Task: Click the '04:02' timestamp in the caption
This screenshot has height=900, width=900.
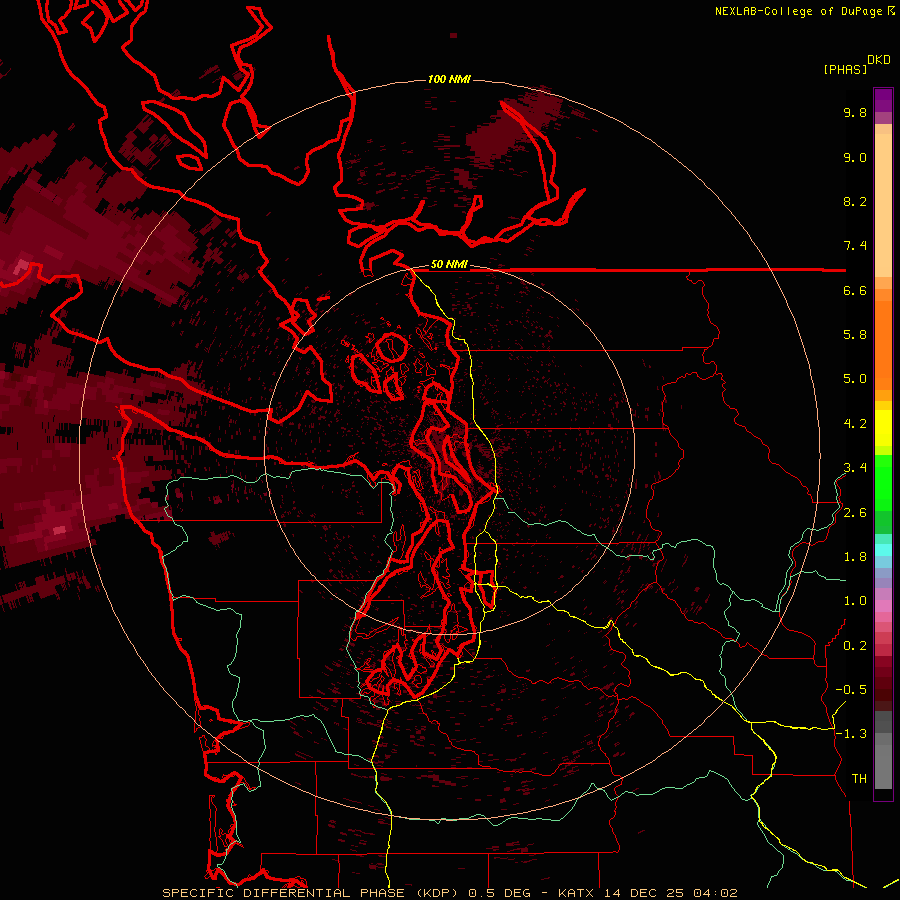Action: coord(715,893)
